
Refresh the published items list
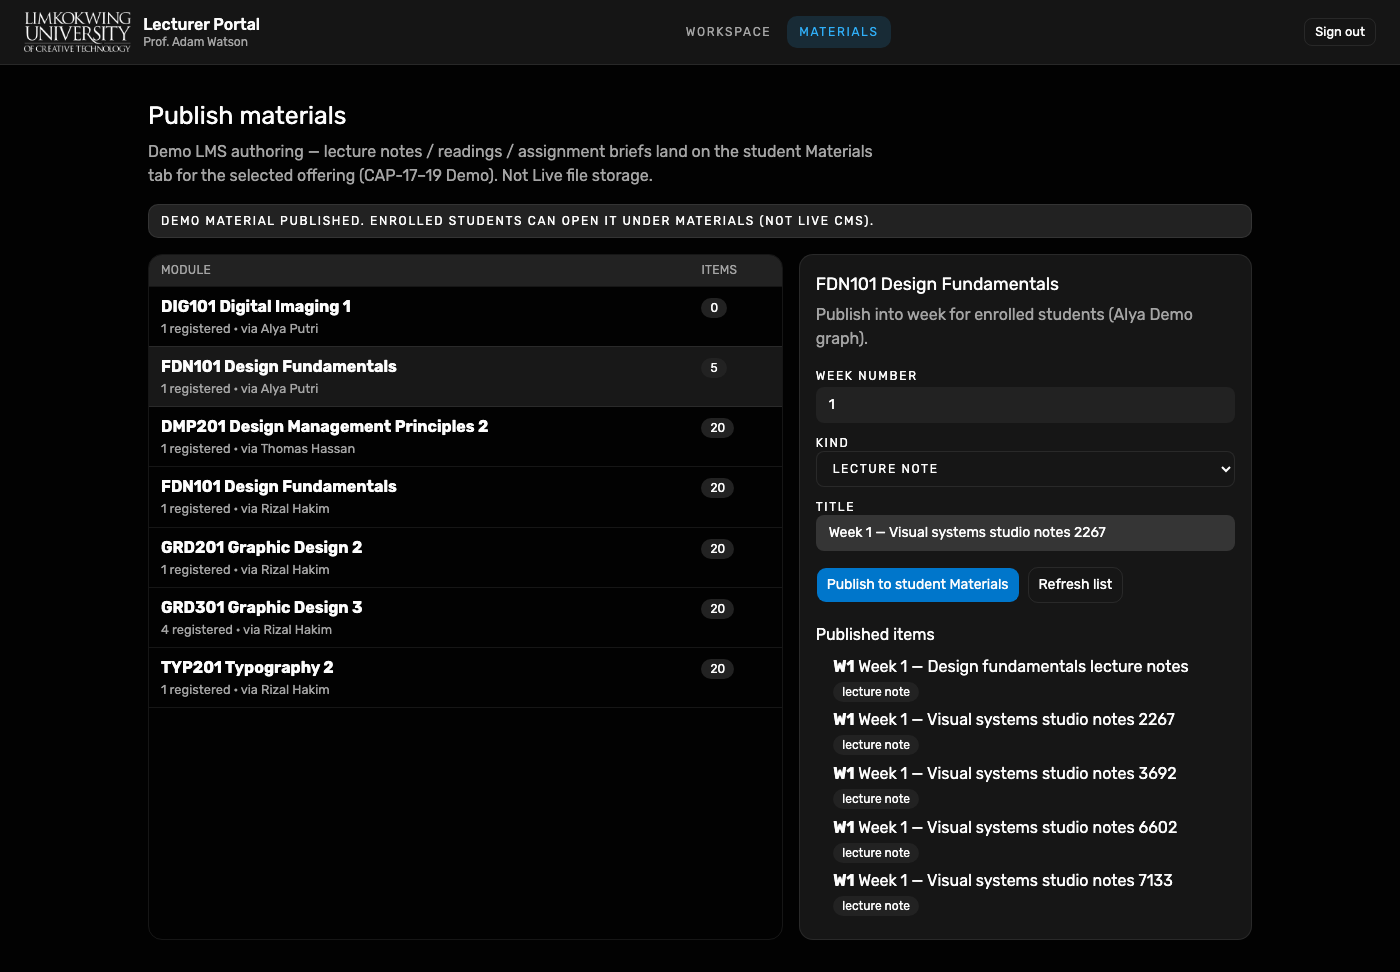(1075, 585)
